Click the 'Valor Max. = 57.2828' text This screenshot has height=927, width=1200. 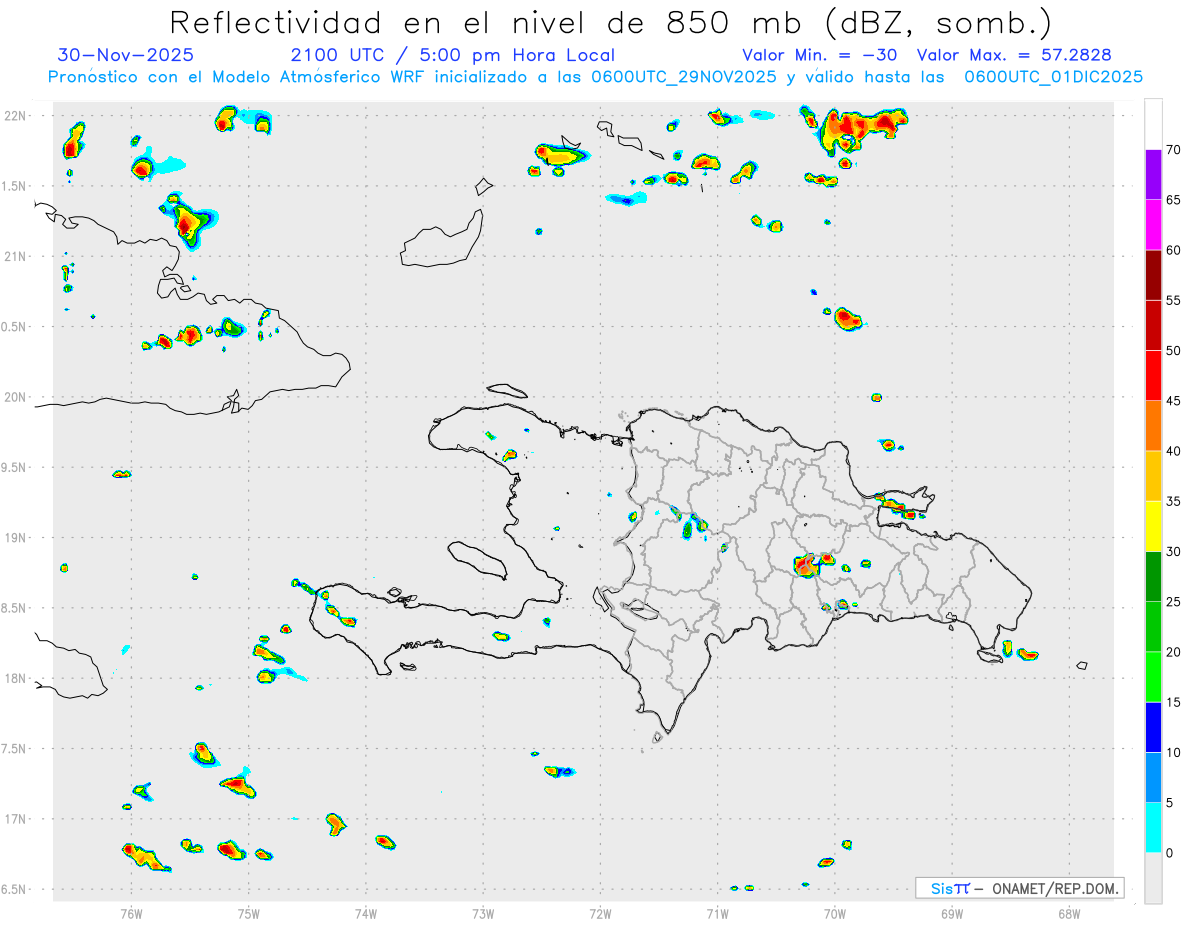click(1014, 55)
